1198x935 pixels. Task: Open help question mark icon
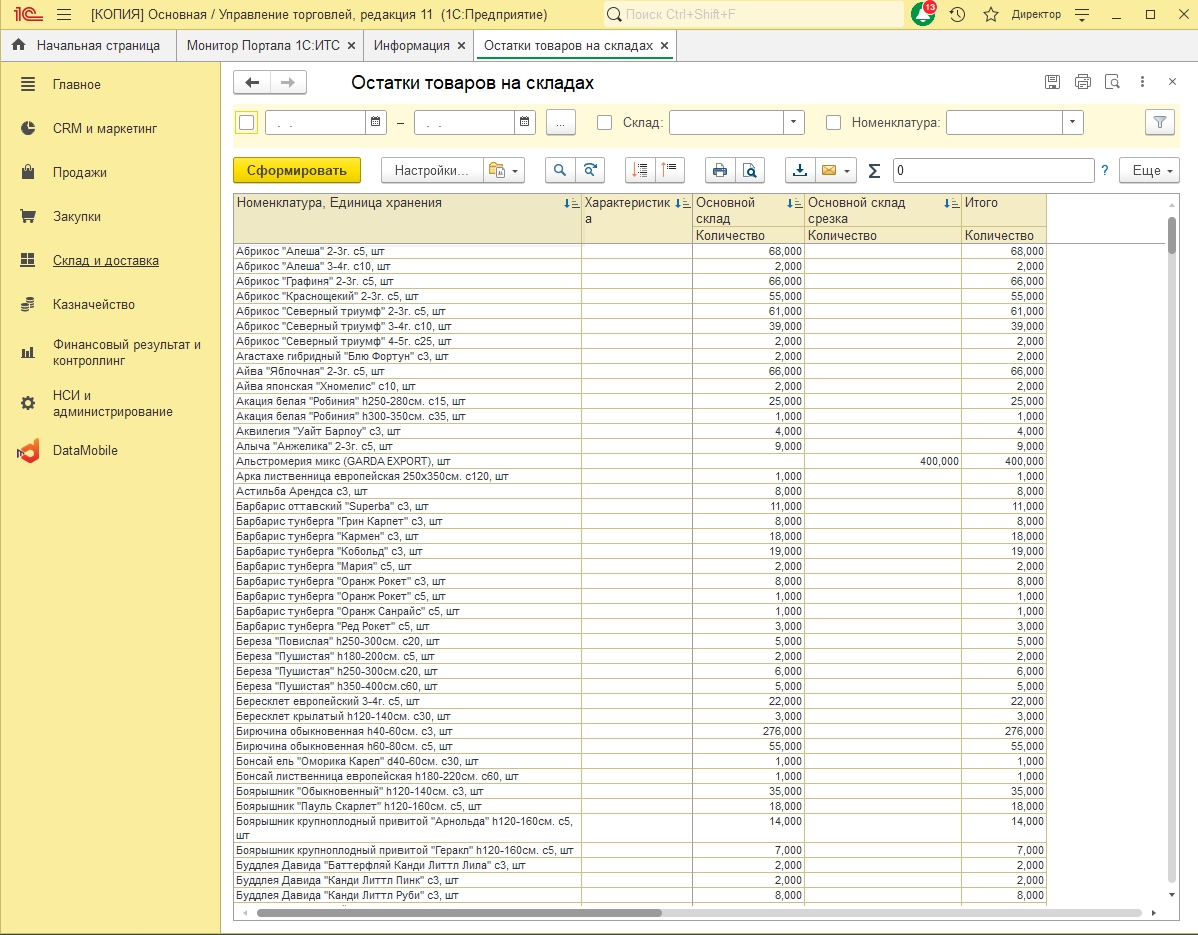(1105, 170)
